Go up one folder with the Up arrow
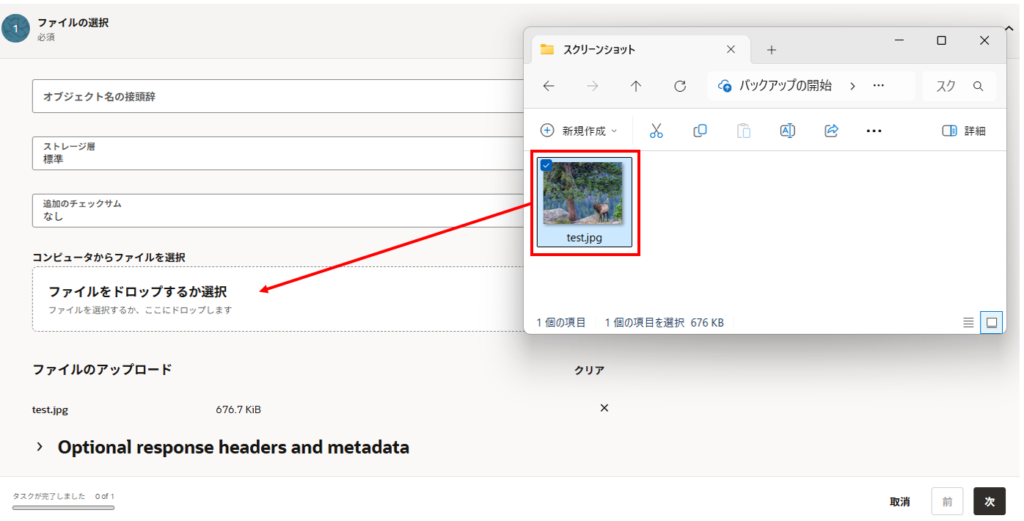This screenshot has height=521, width=1024. [x=636, y=86]
